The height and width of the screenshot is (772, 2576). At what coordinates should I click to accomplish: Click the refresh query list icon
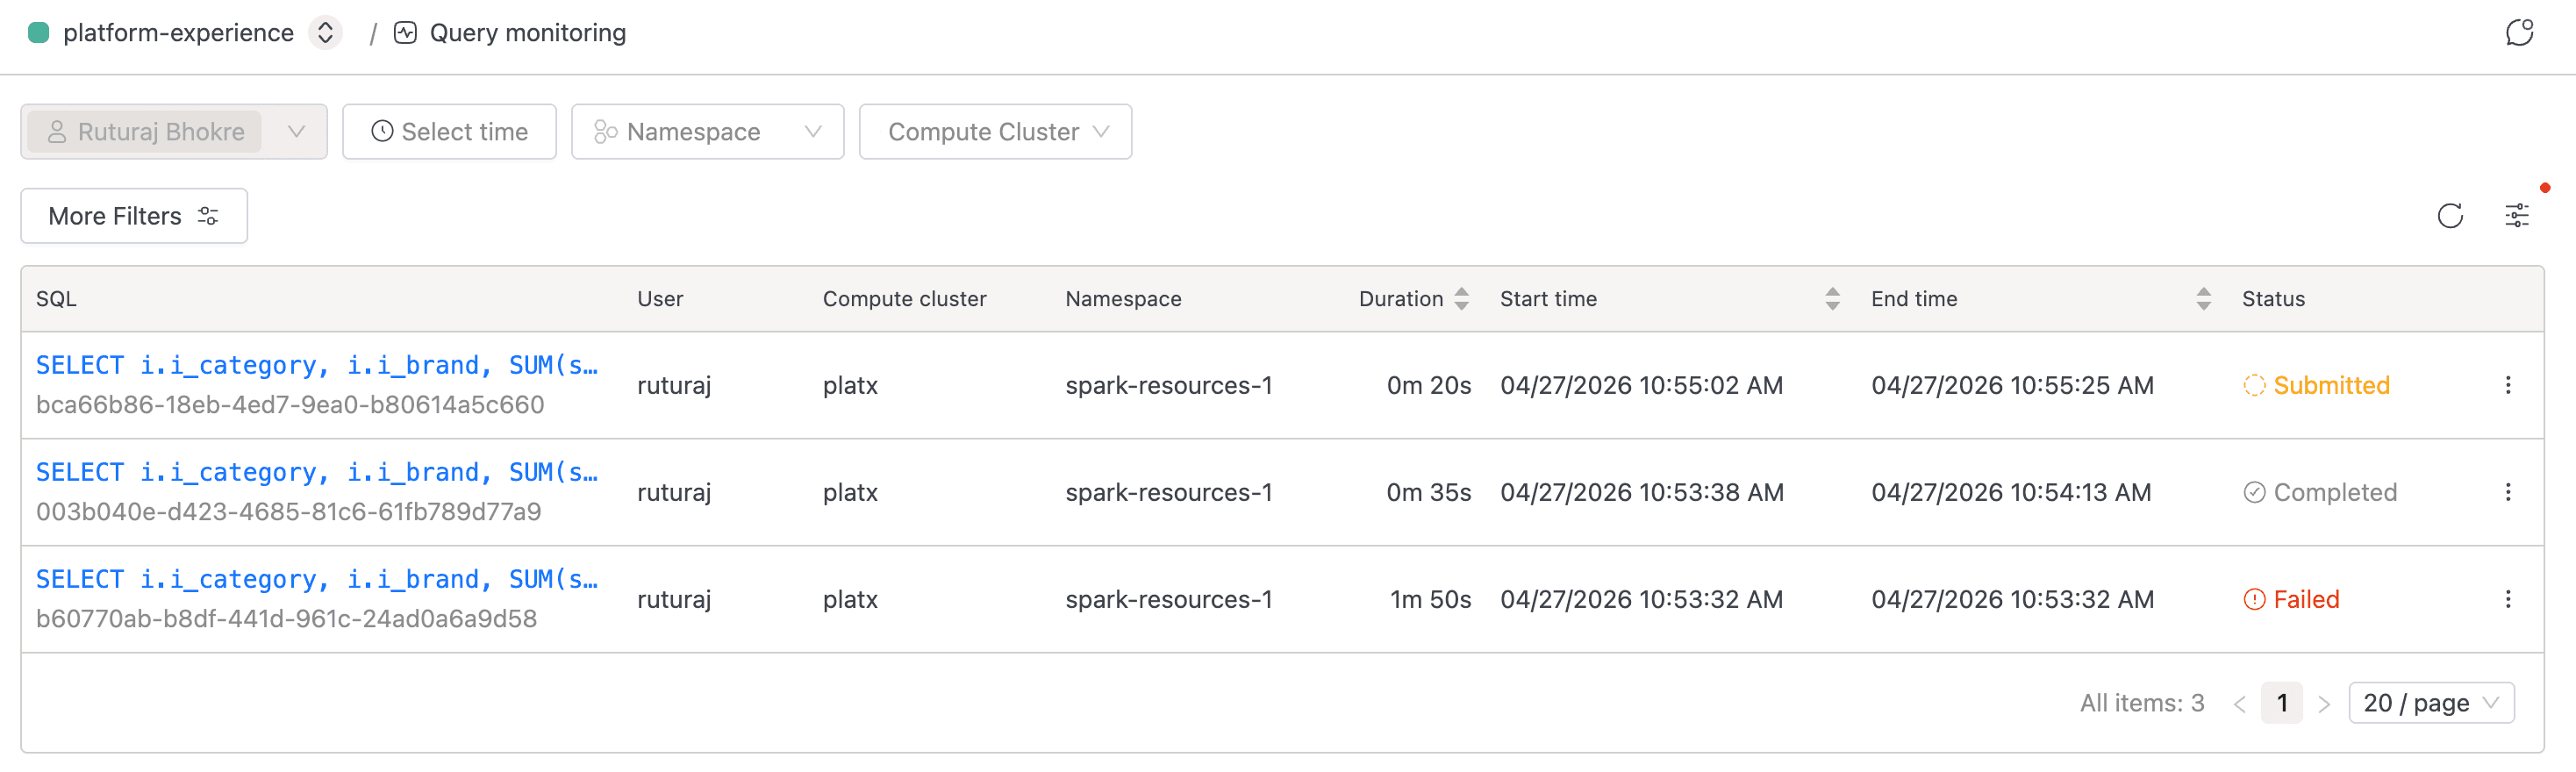point(2449,216)
